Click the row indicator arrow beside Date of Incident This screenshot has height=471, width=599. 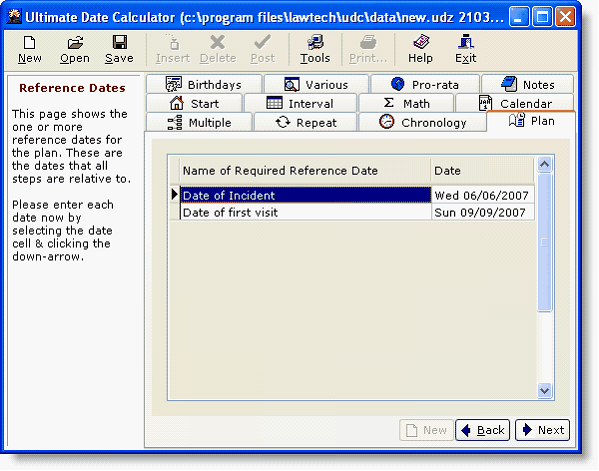coord(175,194)
